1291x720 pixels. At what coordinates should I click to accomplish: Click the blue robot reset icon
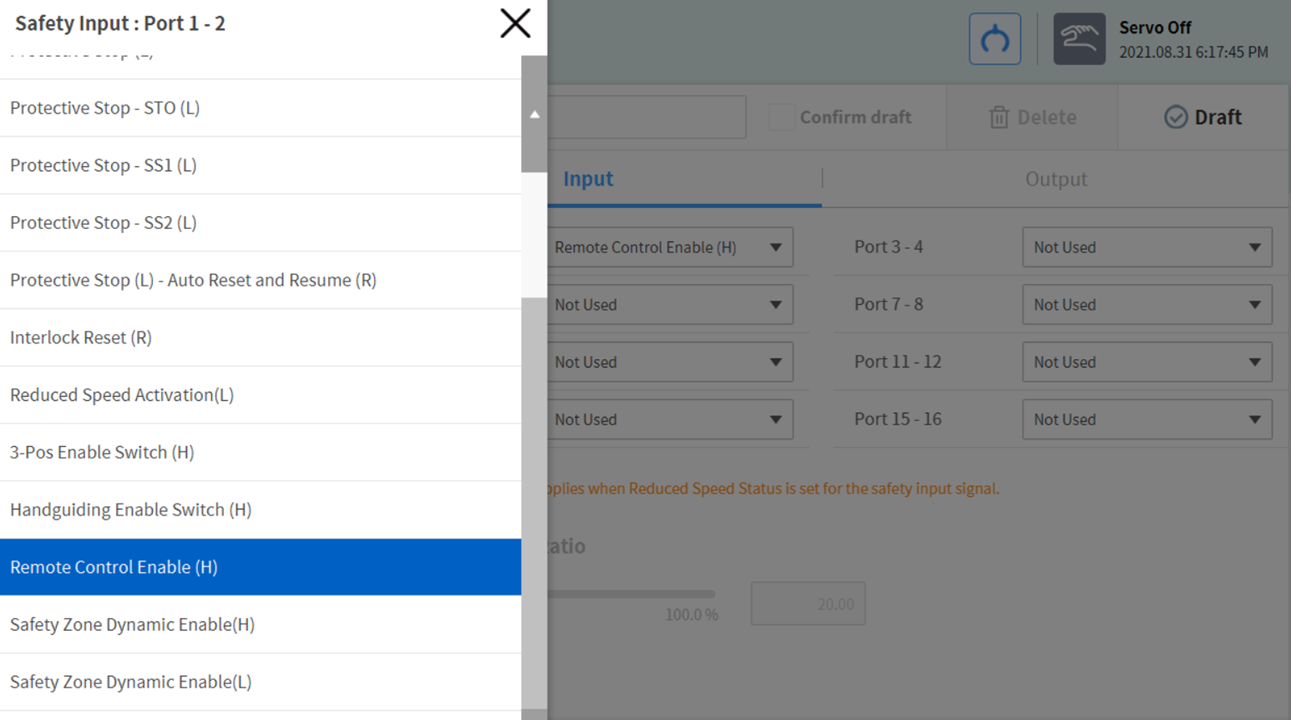pos(994,40)
